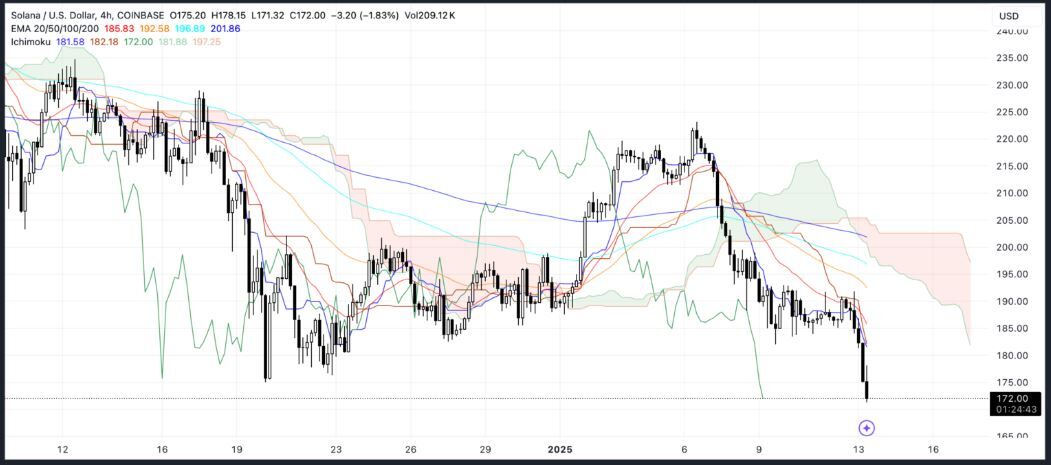Click the 185.00 price axis label
The width and height of the screenshot is (1051, 465).
tap(1010, 328)
